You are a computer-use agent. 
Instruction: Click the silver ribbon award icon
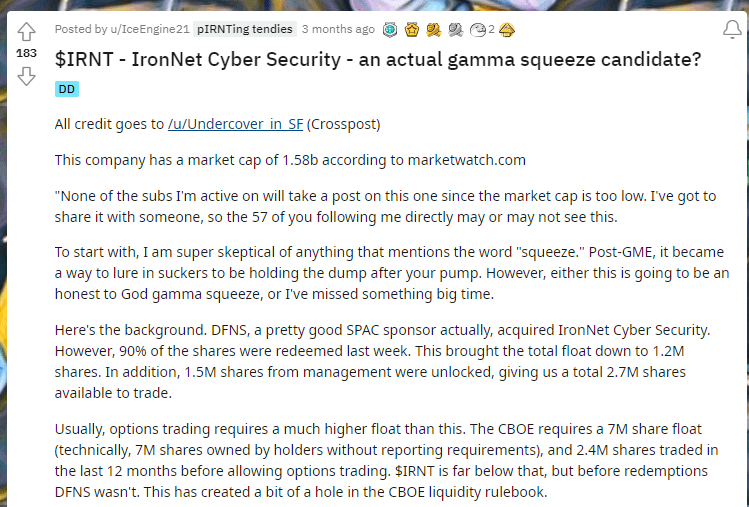point(455,30)
